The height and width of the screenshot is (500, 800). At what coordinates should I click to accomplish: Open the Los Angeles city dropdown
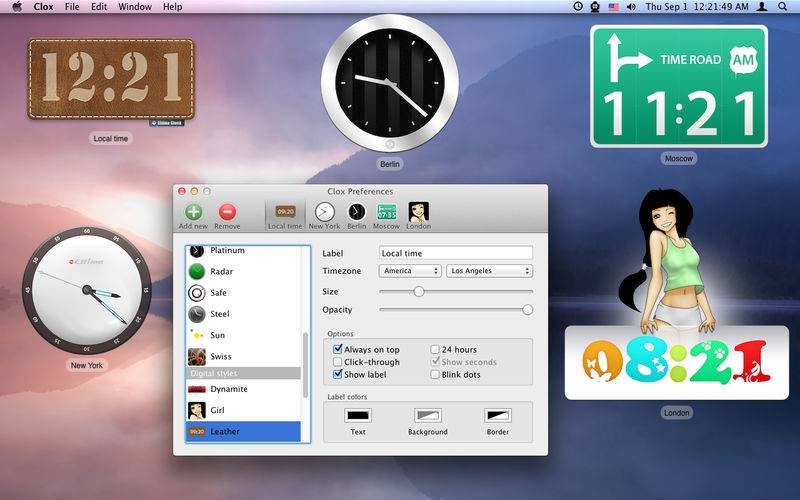[x=489, y=271]
